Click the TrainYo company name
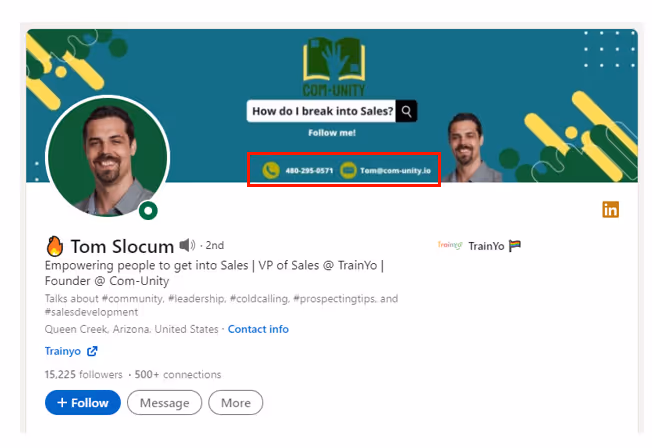 (x=486, y=246)
